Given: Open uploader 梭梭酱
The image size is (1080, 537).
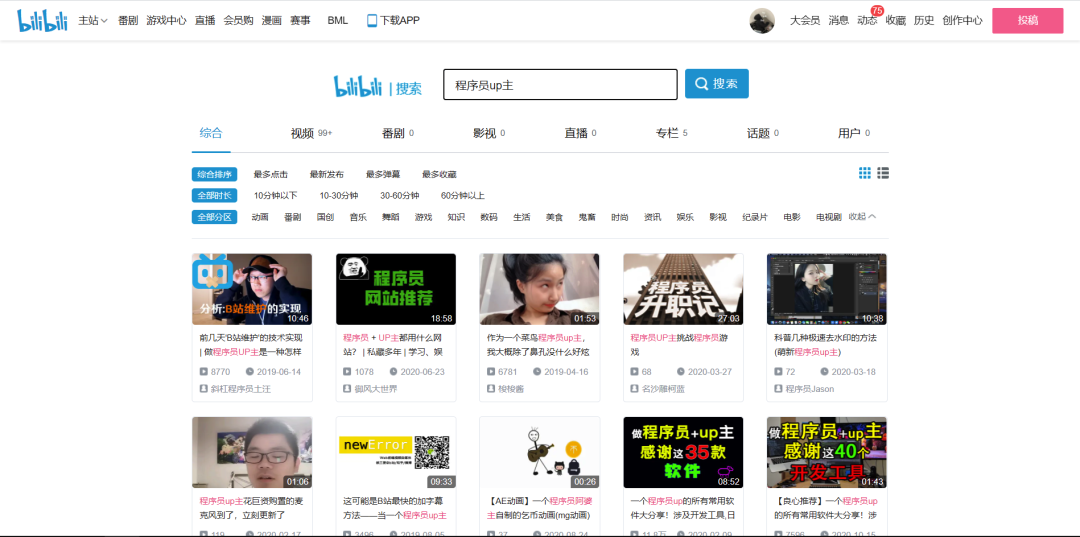Looking at the screenshot, I should tap(511, 389).
